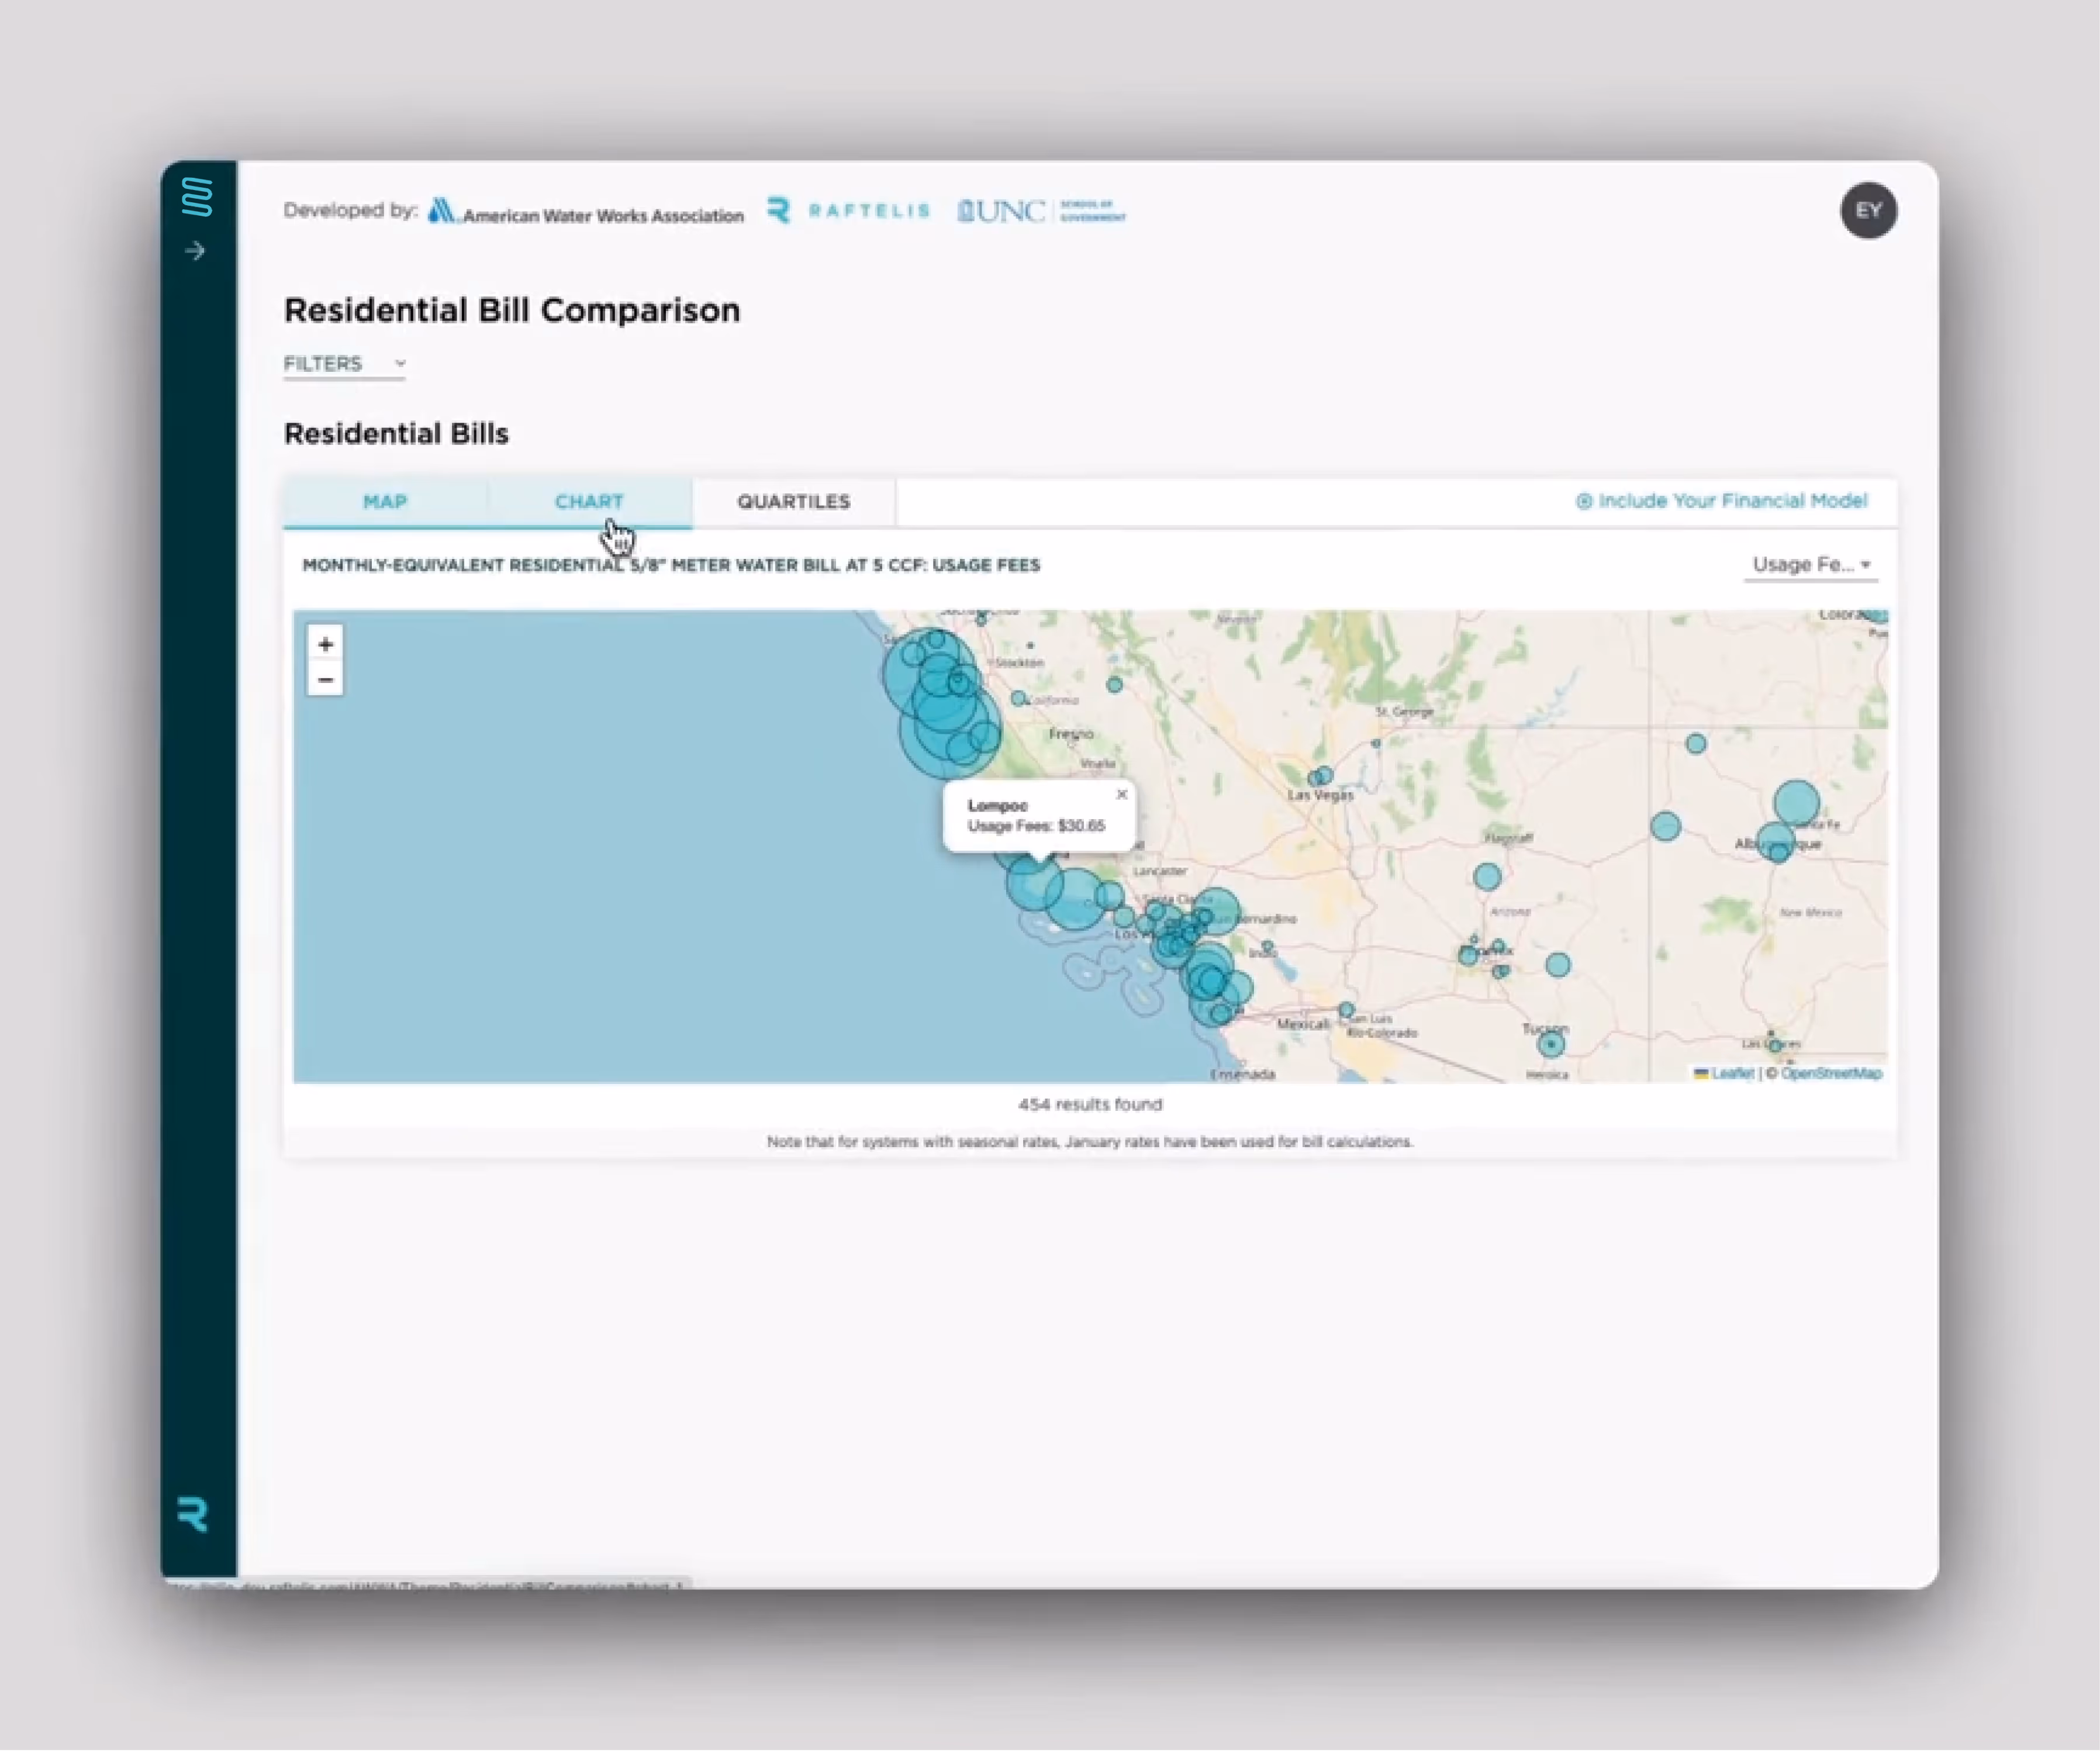Switch to the CHART tab
This screenshot has height=1754, width=2100.
(589, 502)
